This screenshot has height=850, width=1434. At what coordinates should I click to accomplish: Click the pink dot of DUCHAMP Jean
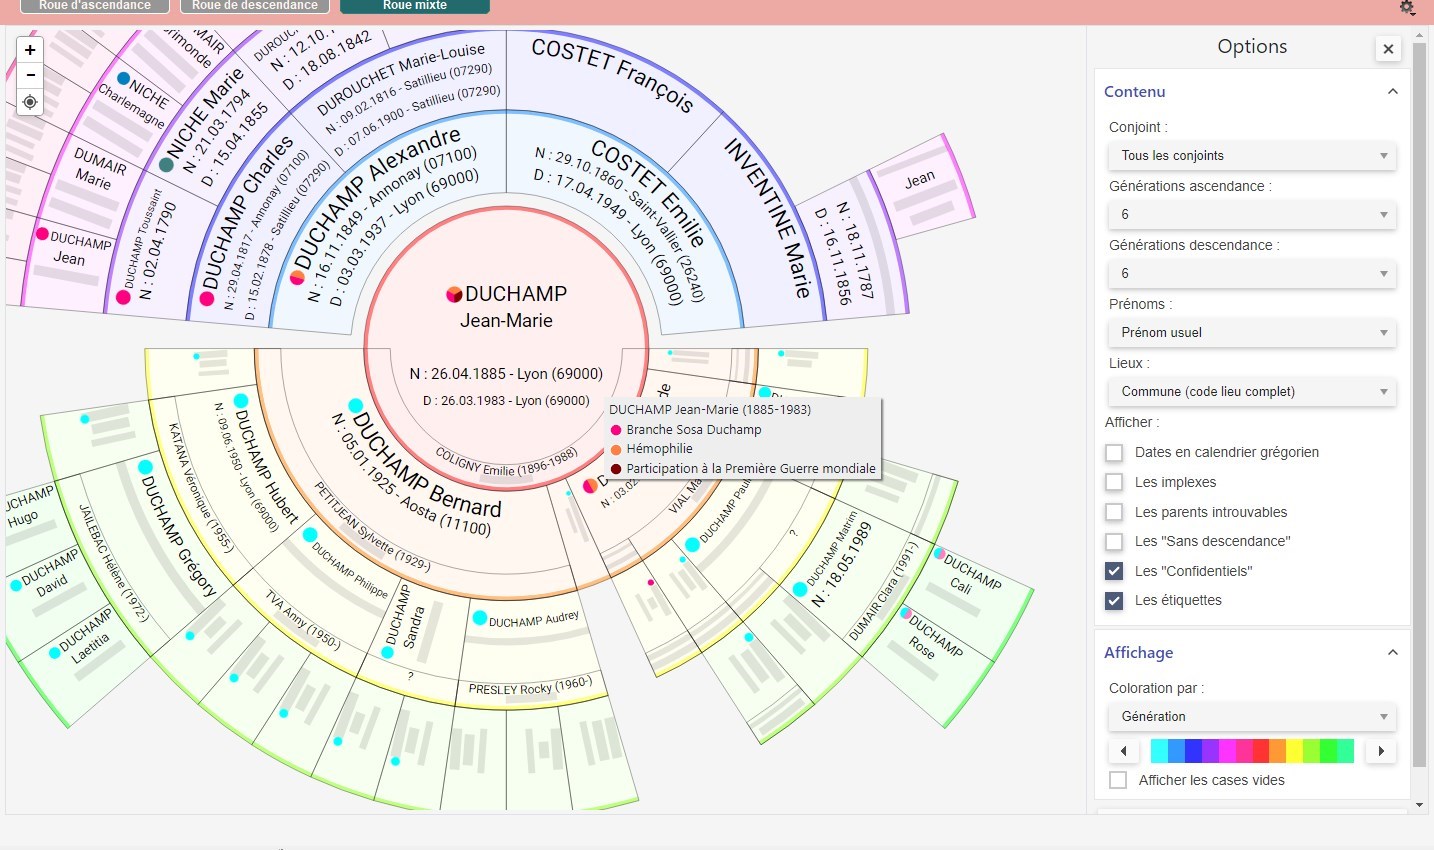(x=42, y=234)
